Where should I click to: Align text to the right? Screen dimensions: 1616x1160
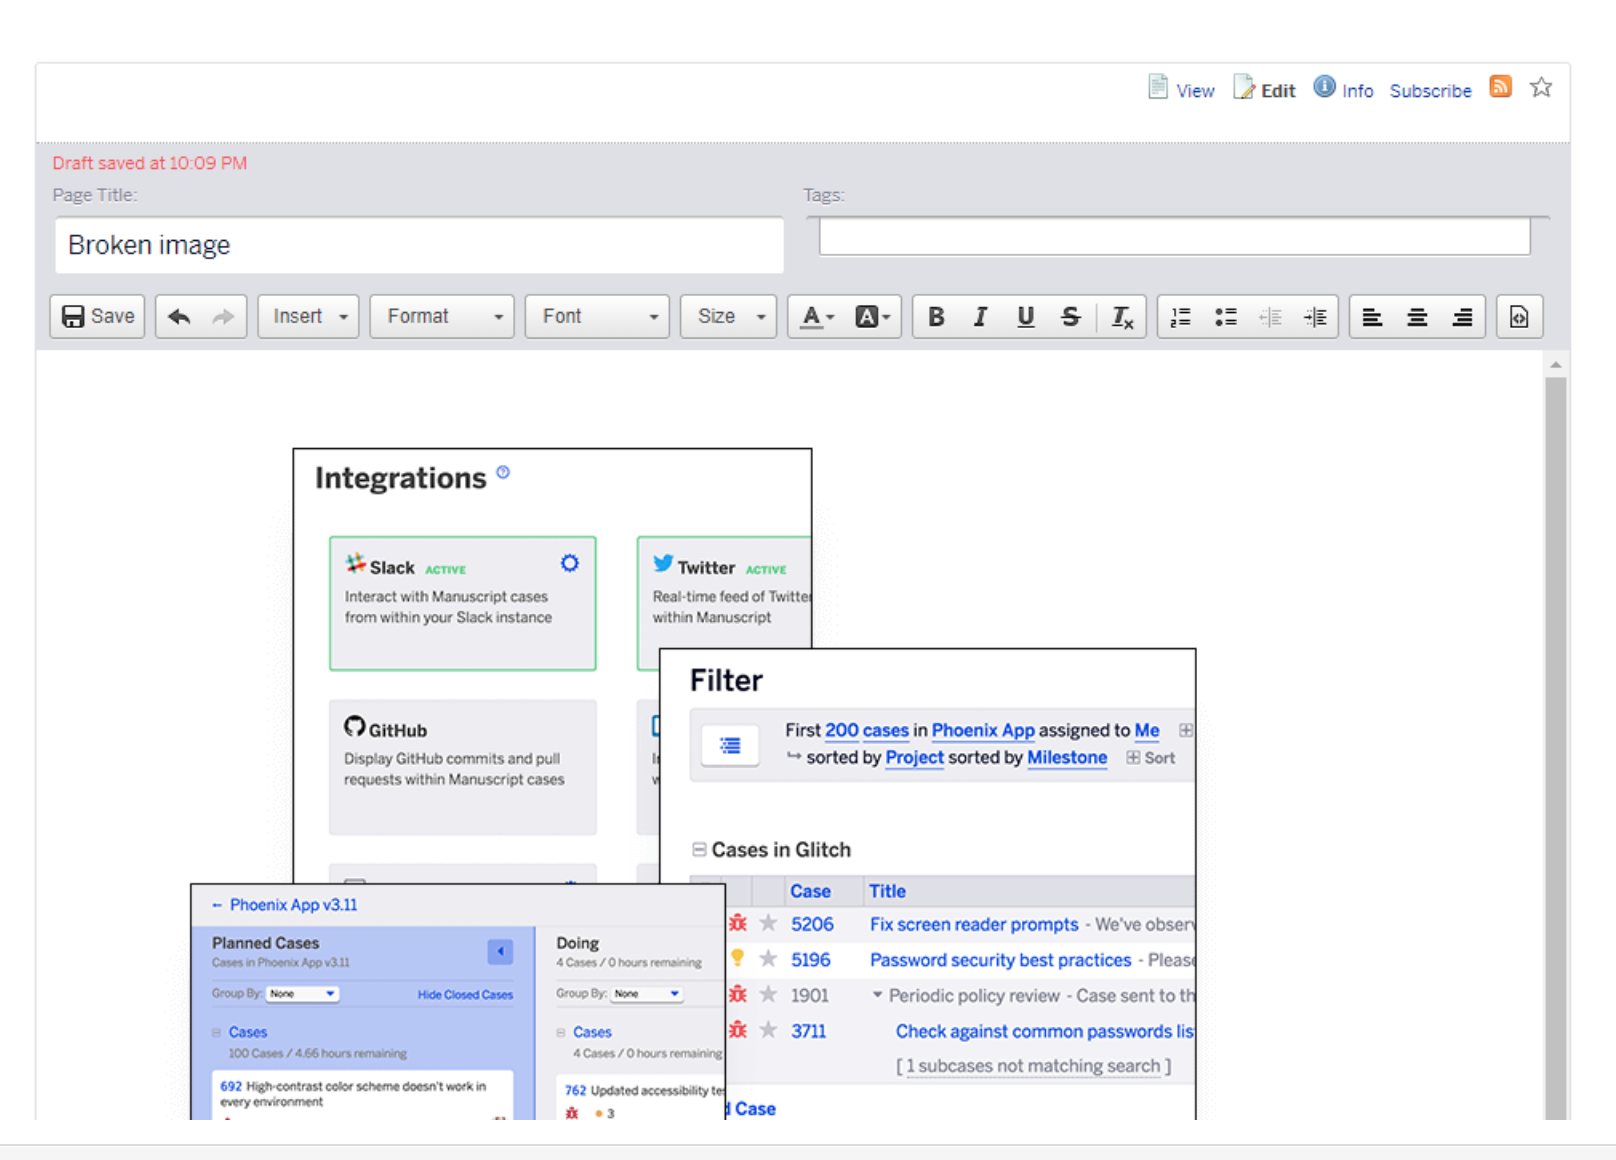coord(1462,317)
